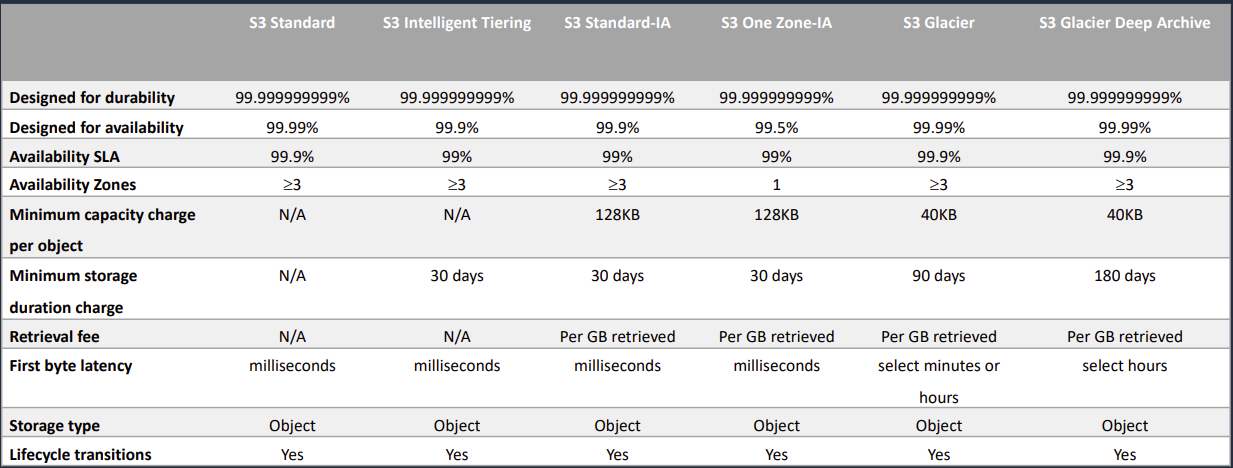1233x468 pixels.
Task: Select the 'Storage type' row label
Action: tap(54, 426)
